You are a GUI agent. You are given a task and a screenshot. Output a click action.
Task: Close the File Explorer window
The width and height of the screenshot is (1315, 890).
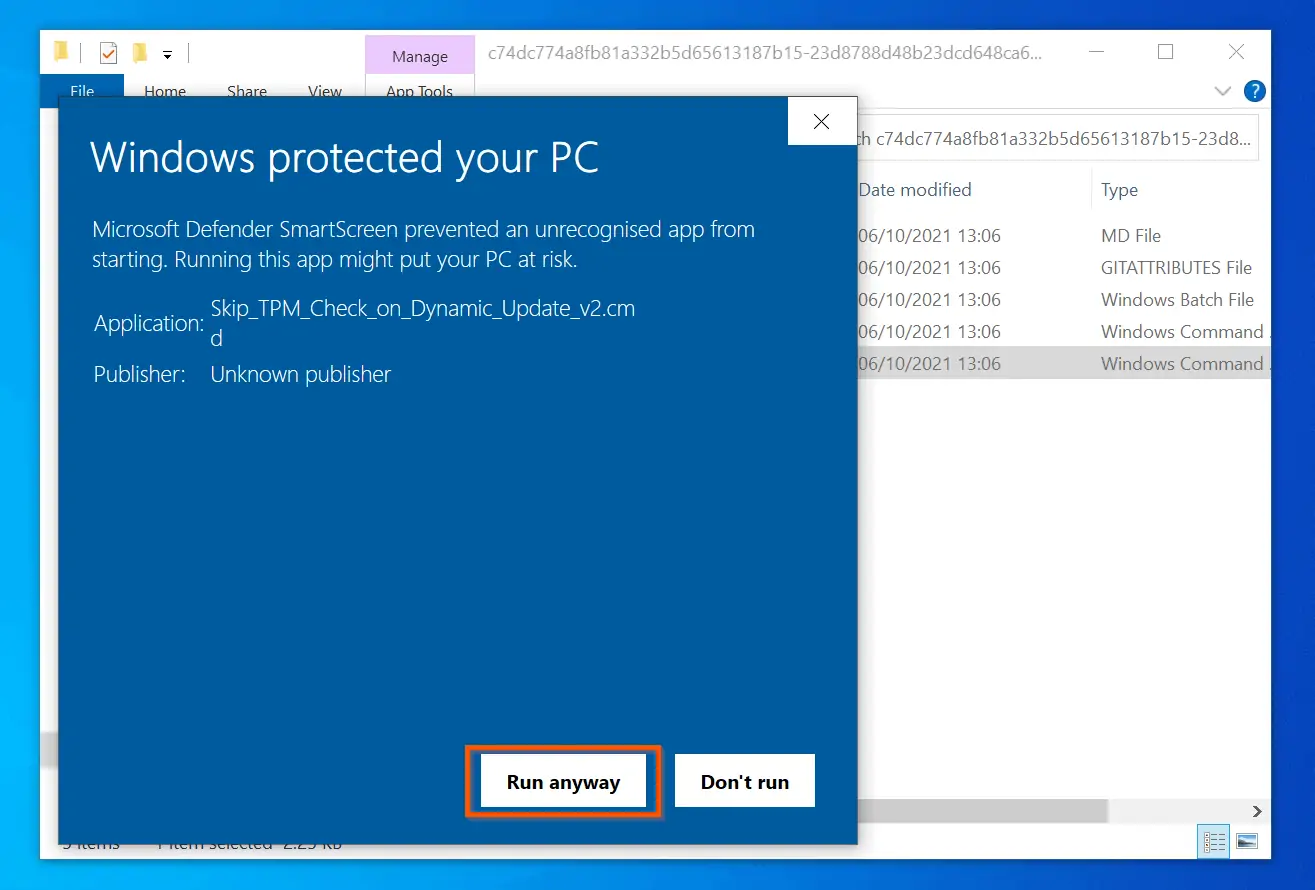coord(1237,53)
